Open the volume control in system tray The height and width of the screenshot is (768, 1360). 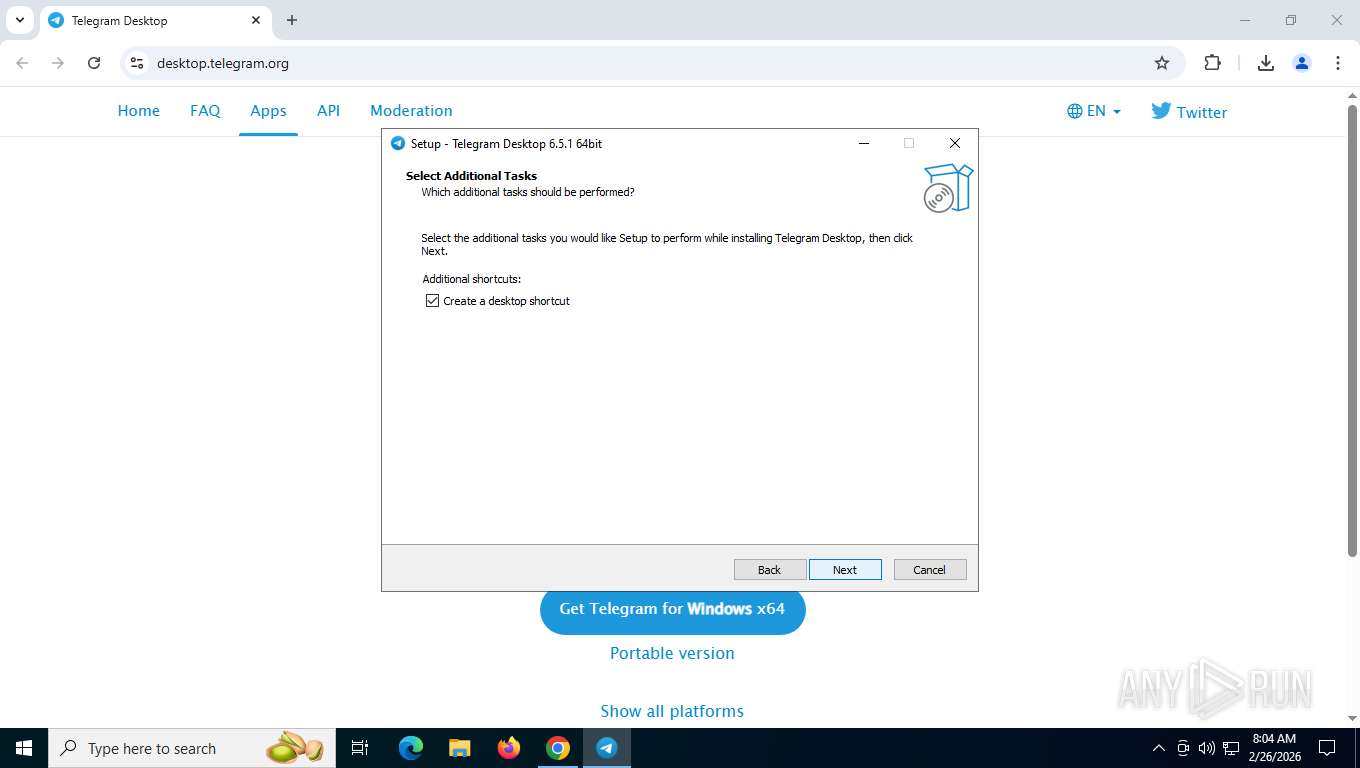coord(1207,748)
